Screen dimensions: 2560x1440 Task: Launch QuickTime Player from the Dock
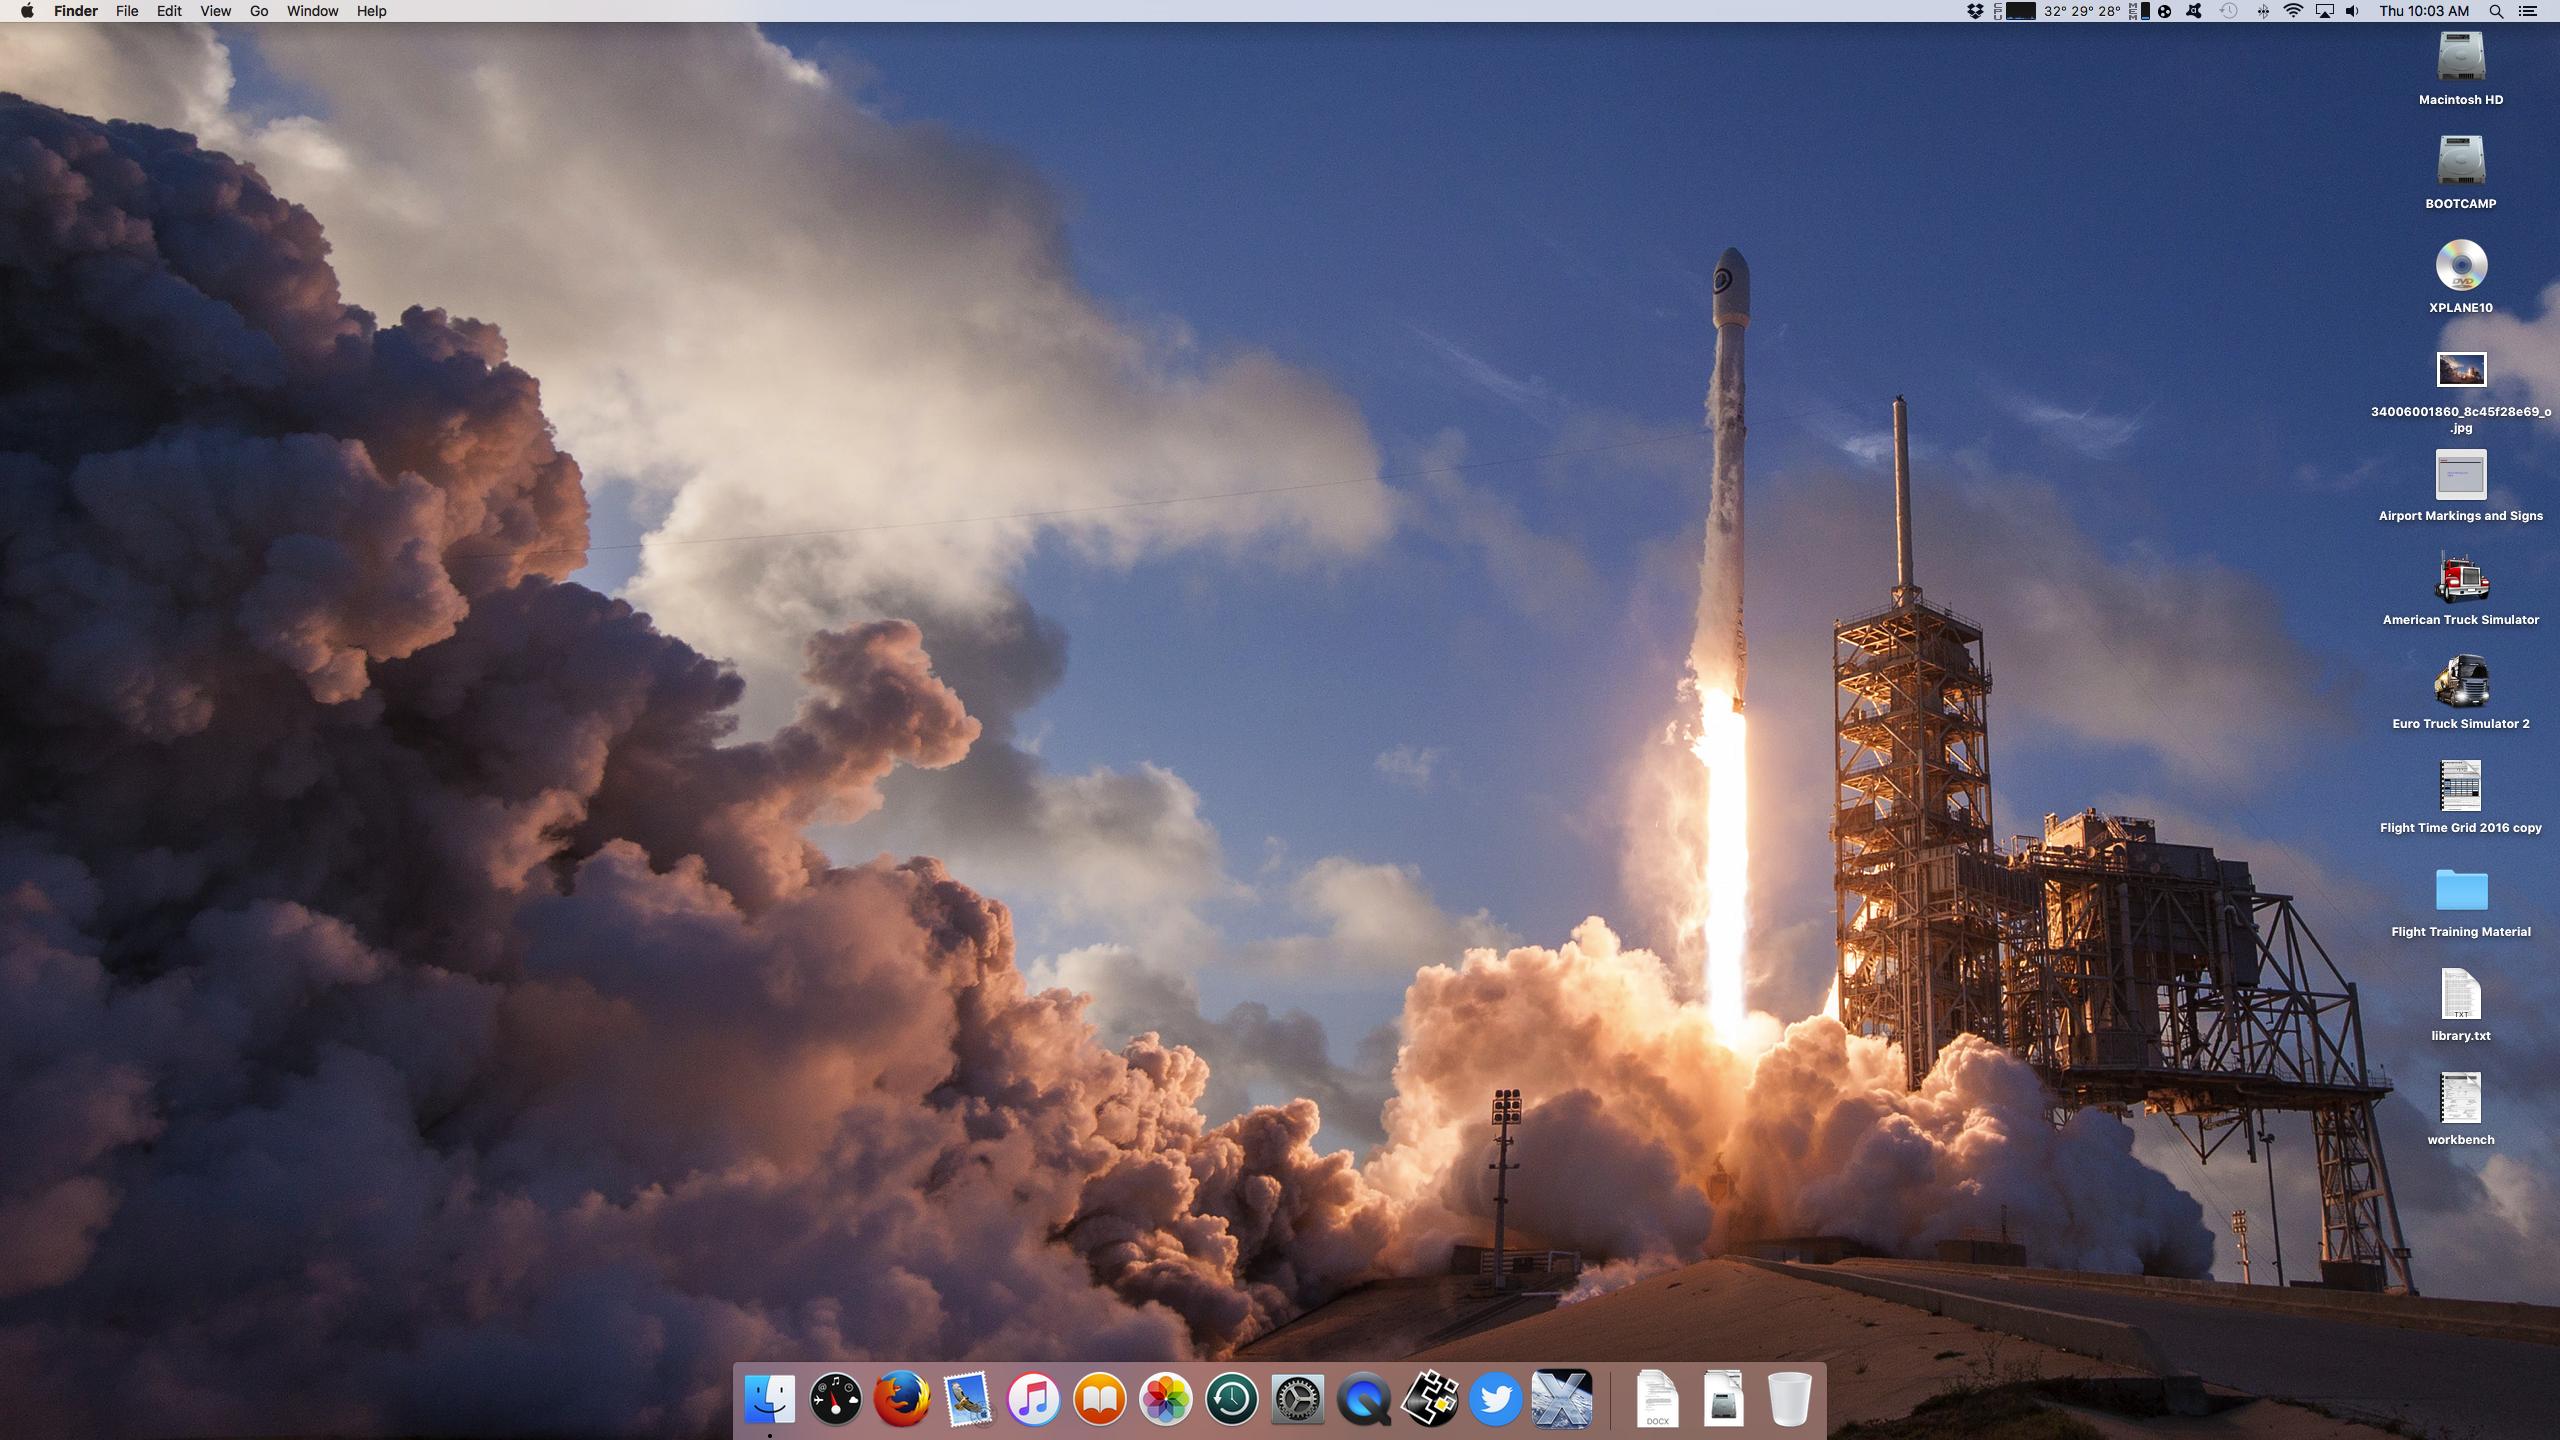pos(1364,1398)
